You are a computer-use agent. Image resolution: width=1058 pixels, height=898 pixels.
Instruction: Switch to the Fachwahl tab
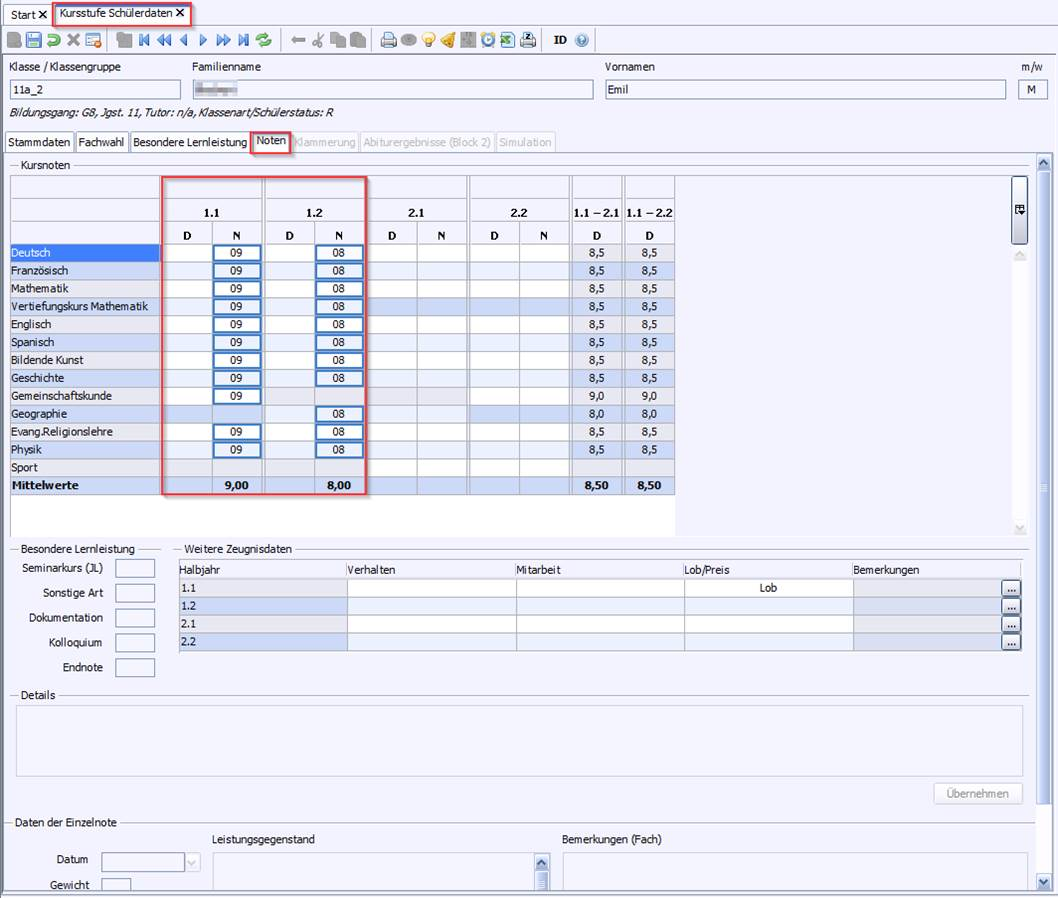click(x=102, y=142)
